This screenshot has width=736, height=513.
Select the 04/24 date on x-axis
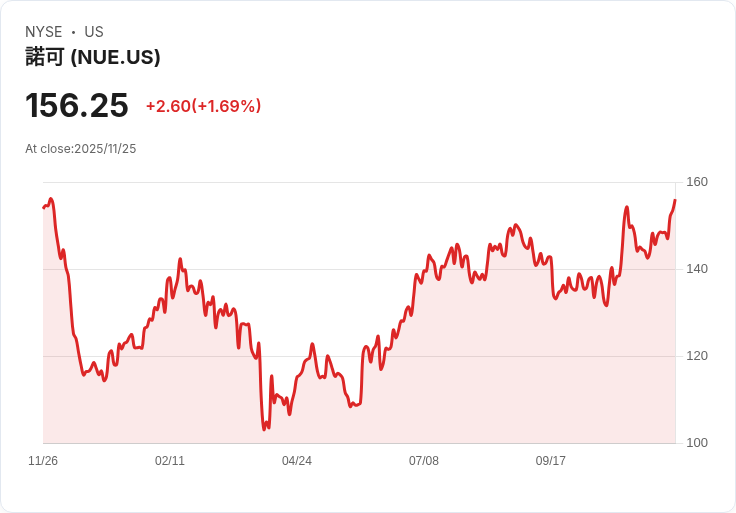point(297,461)
